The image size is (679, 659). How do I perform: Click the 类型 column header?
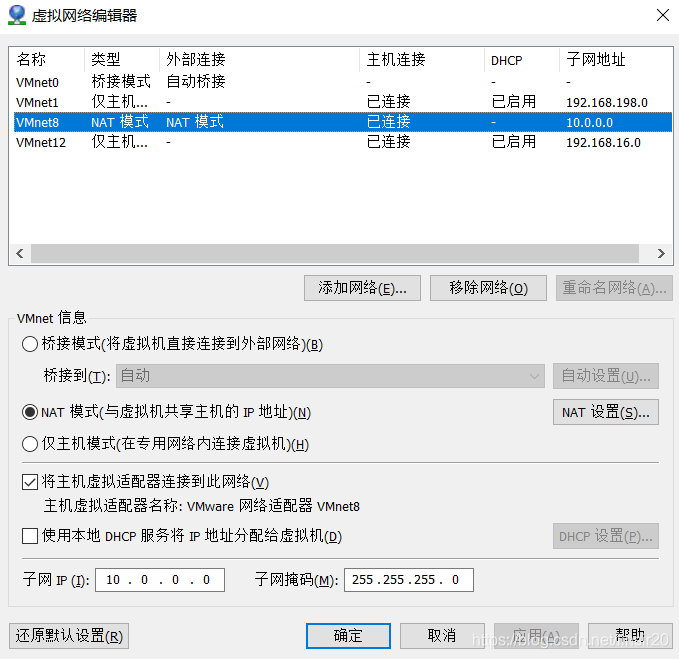coord(122,60)
